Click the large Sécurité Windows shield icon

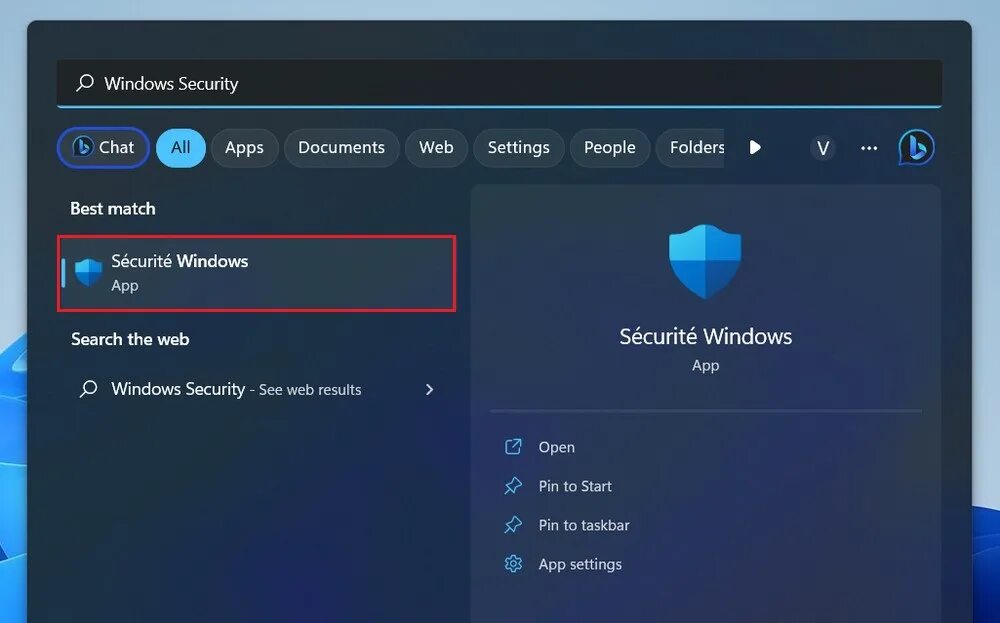(x=705, y=261)
